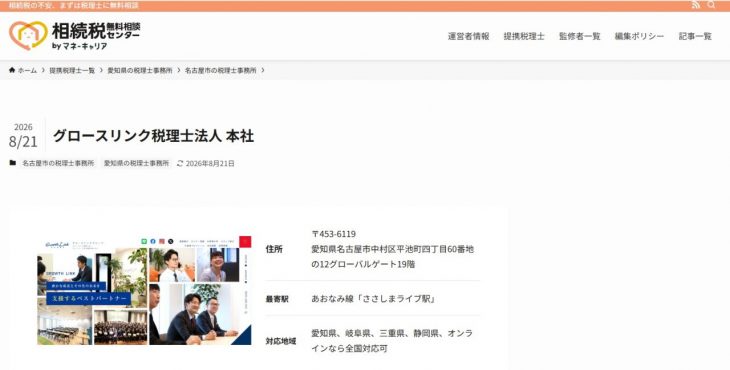The width and height of the screenshot is (730, 370).
Task: Click the refresh icon next to 2026年8月21日
Action: (180, 163)
